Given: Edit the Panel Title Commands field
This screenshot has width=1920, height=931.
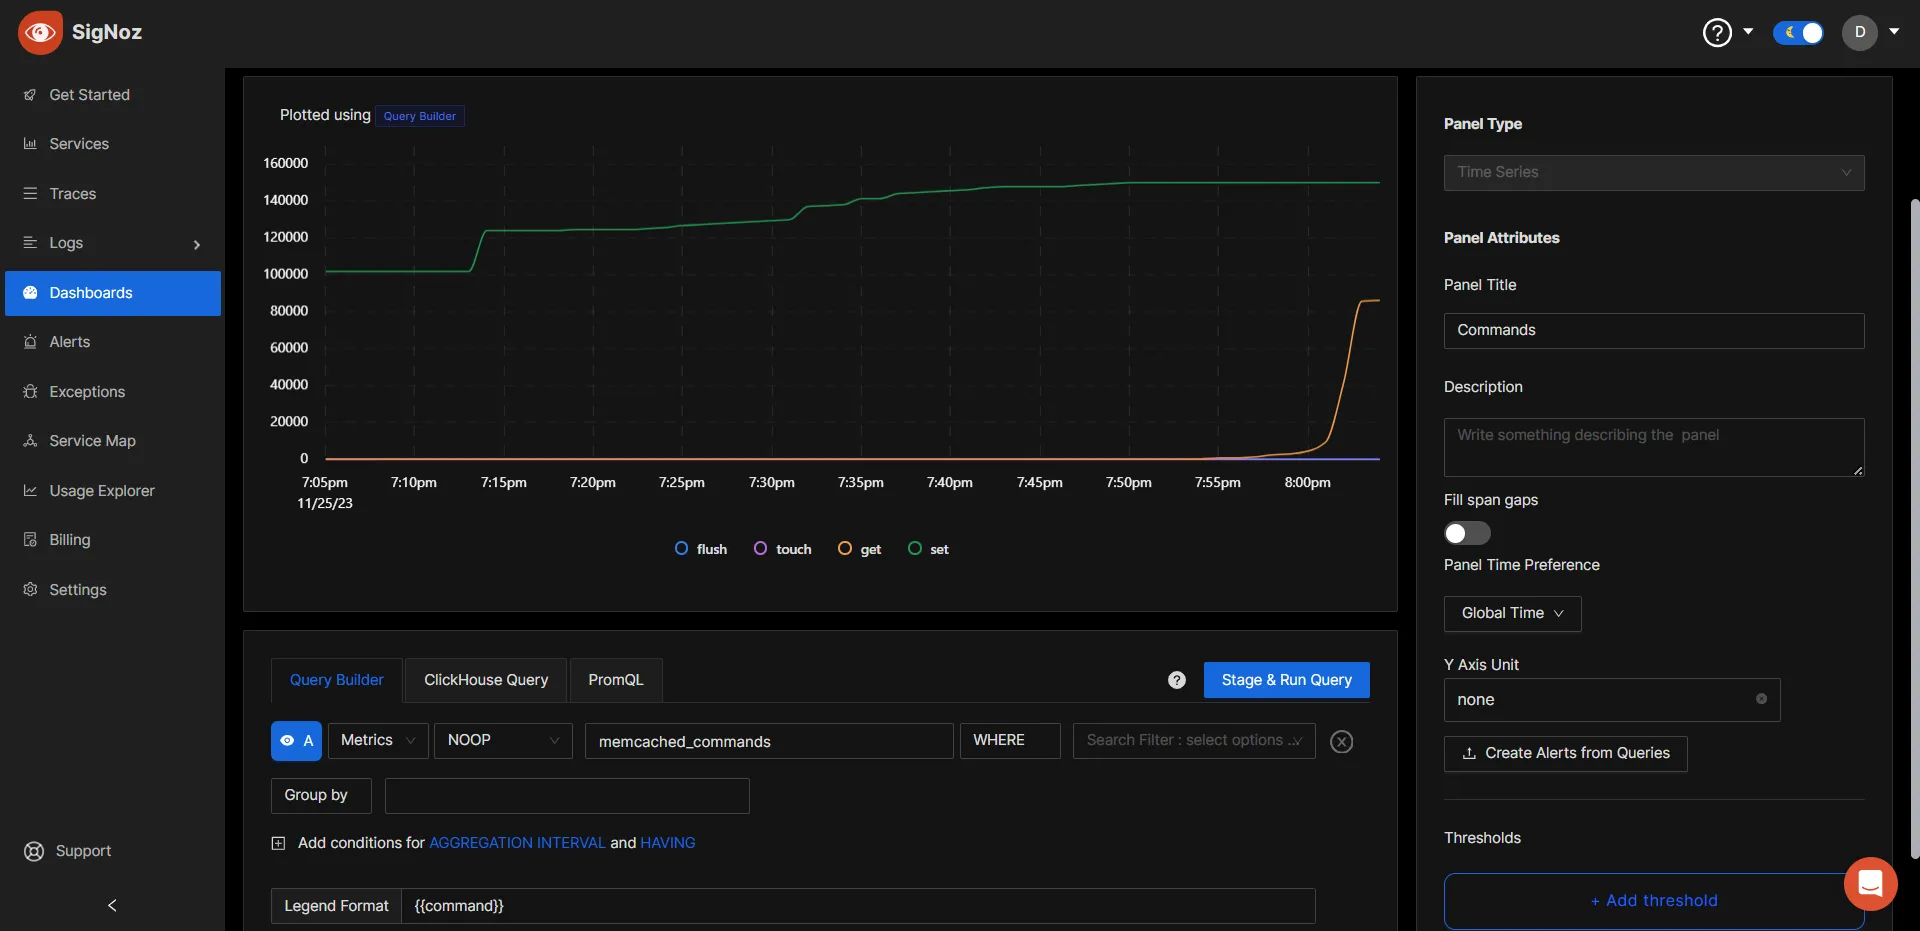Looking at the screenshot, I should pos(1654,331).
